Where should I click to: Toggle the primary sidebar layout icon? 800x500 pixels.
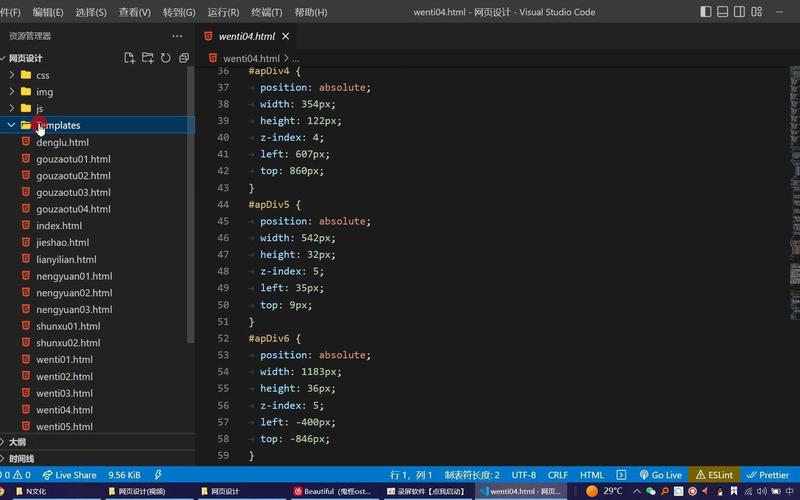(x=706, y=11)
